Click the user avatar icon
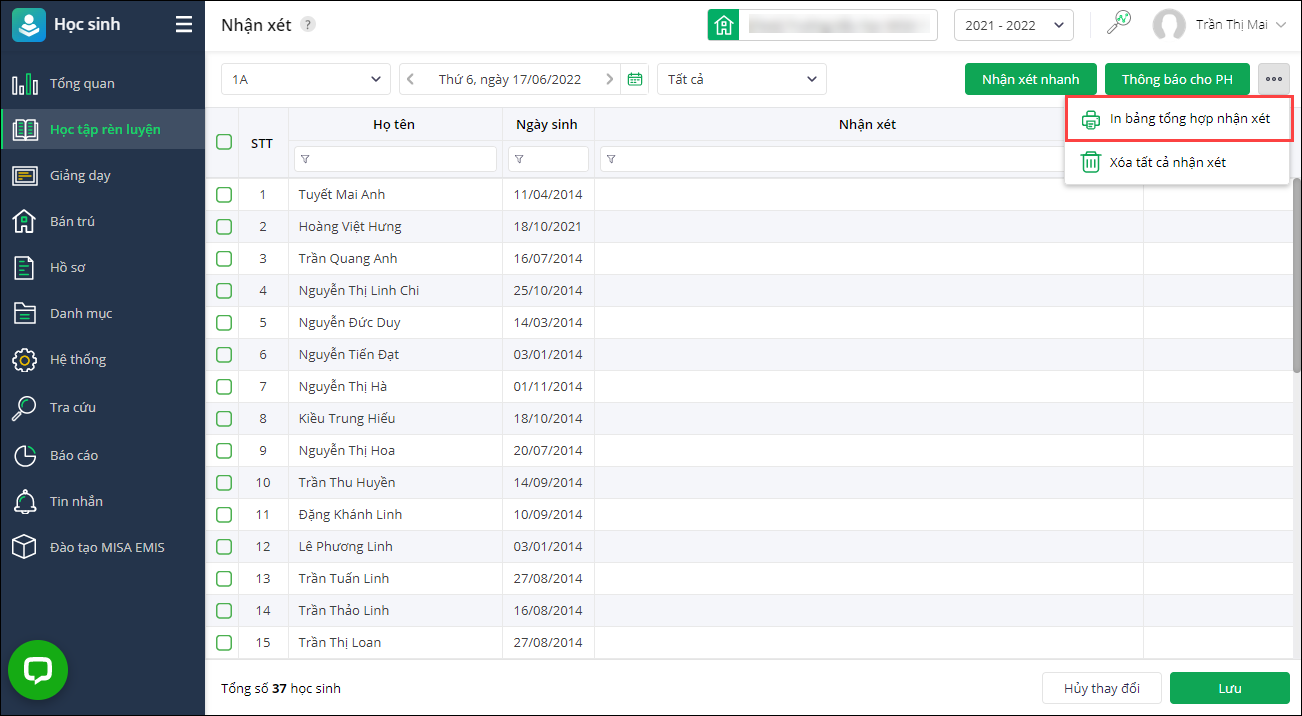This screenshot has height=716, width=1302. click(1169, 25)
